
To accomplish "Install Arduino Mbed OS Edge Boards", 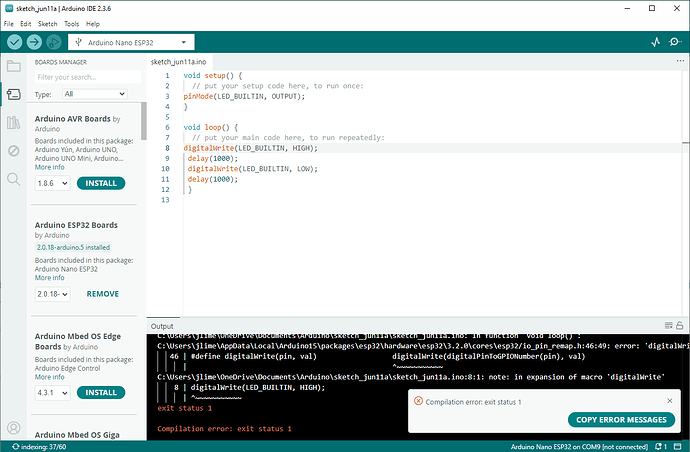I will [101, 393].
